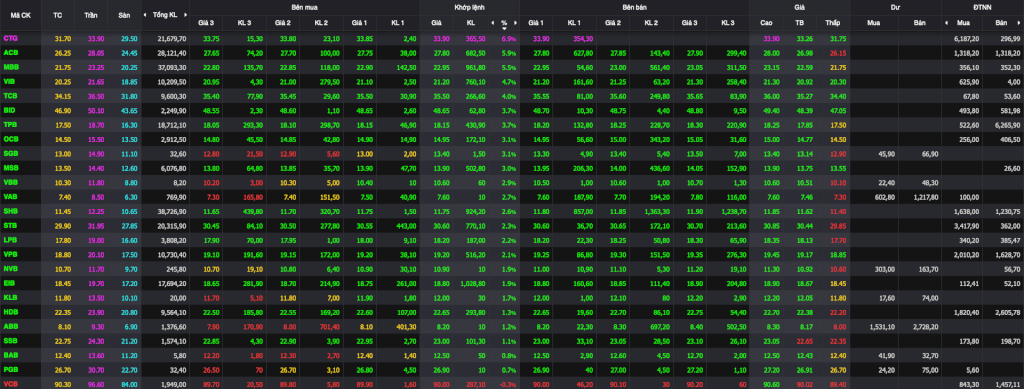The image size is (1024, 389).
Task: Open stock symbol CTG
Action: [10, 39]
